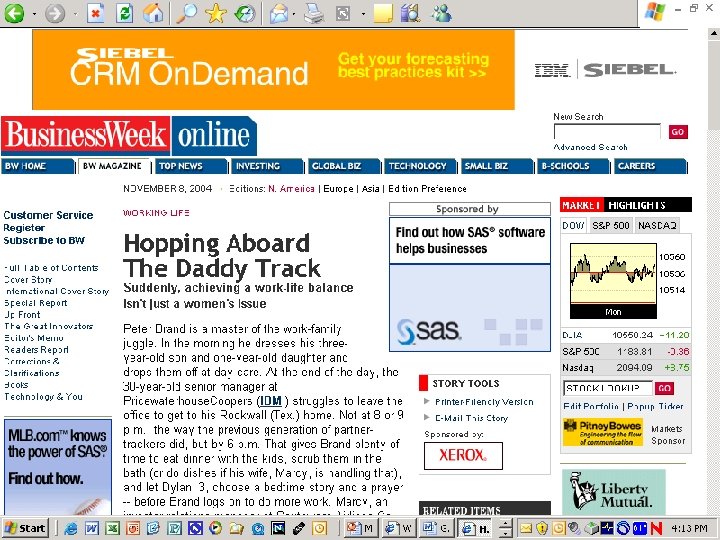
Task: Open the Technology & You link
Action: (x=43, y=396)
